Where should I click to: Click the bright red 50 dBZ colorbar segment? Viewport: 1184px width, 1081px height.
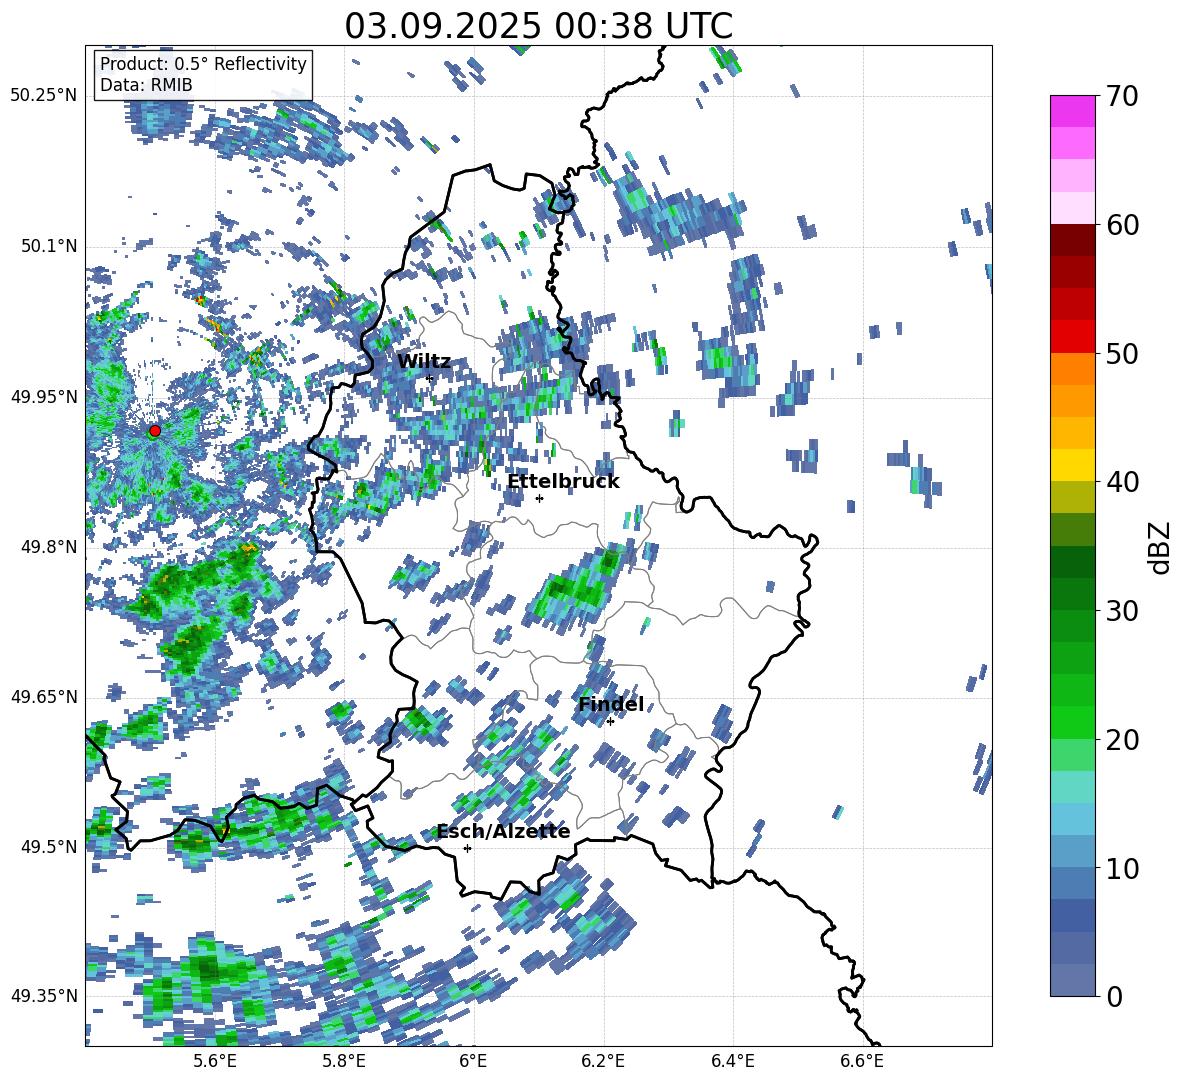click(1072, 337)
